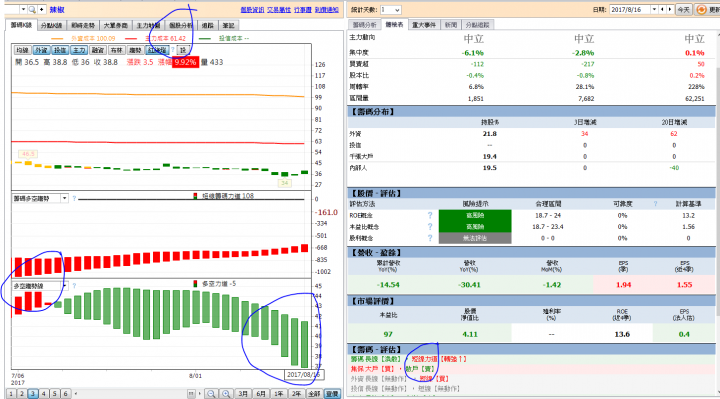The width and height of the screenshot is (720, 399).
Task: Select chart layout number 2
Action: tap(22, 393)
